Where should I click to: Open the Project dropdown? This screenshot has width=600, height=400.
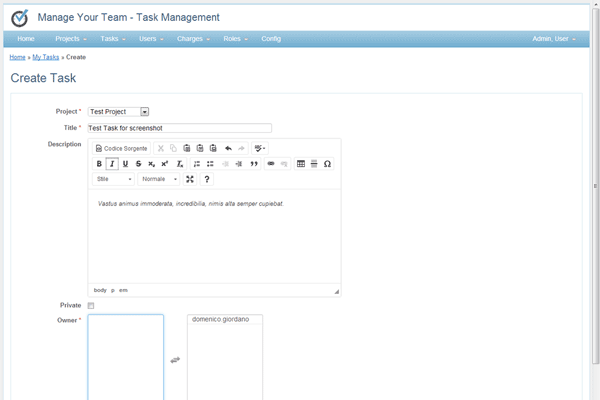pos(144,112)
